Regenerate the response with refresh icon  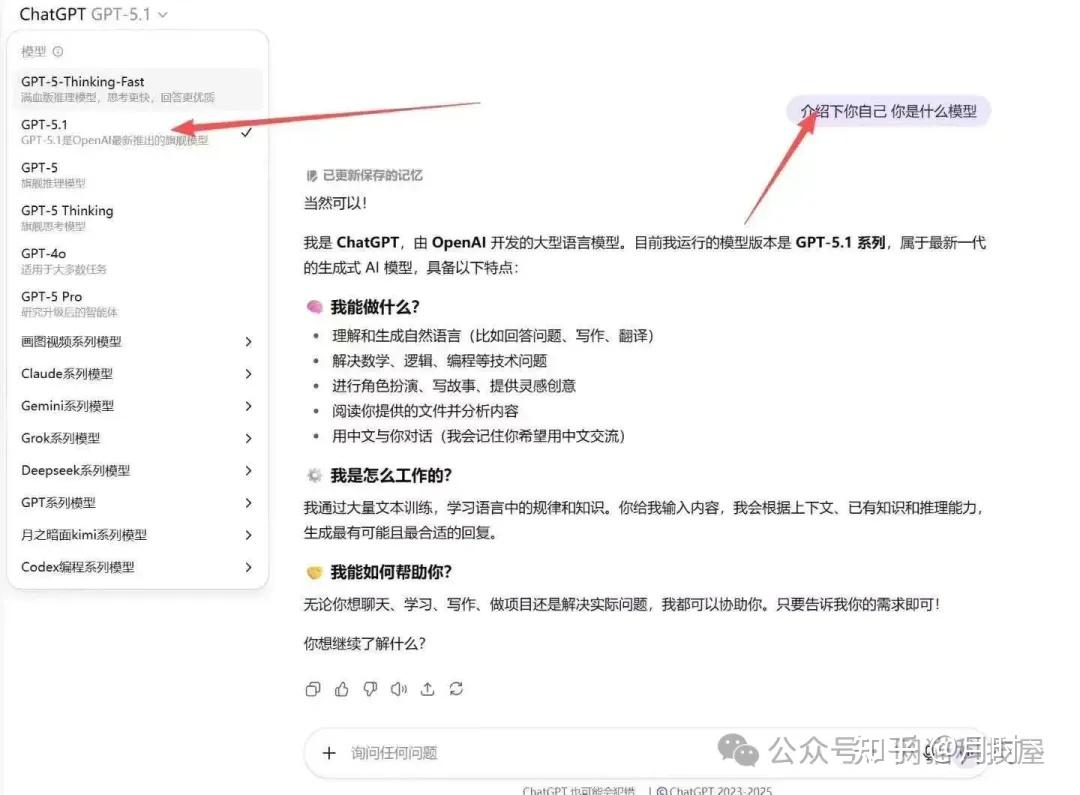tap(456, 689)
